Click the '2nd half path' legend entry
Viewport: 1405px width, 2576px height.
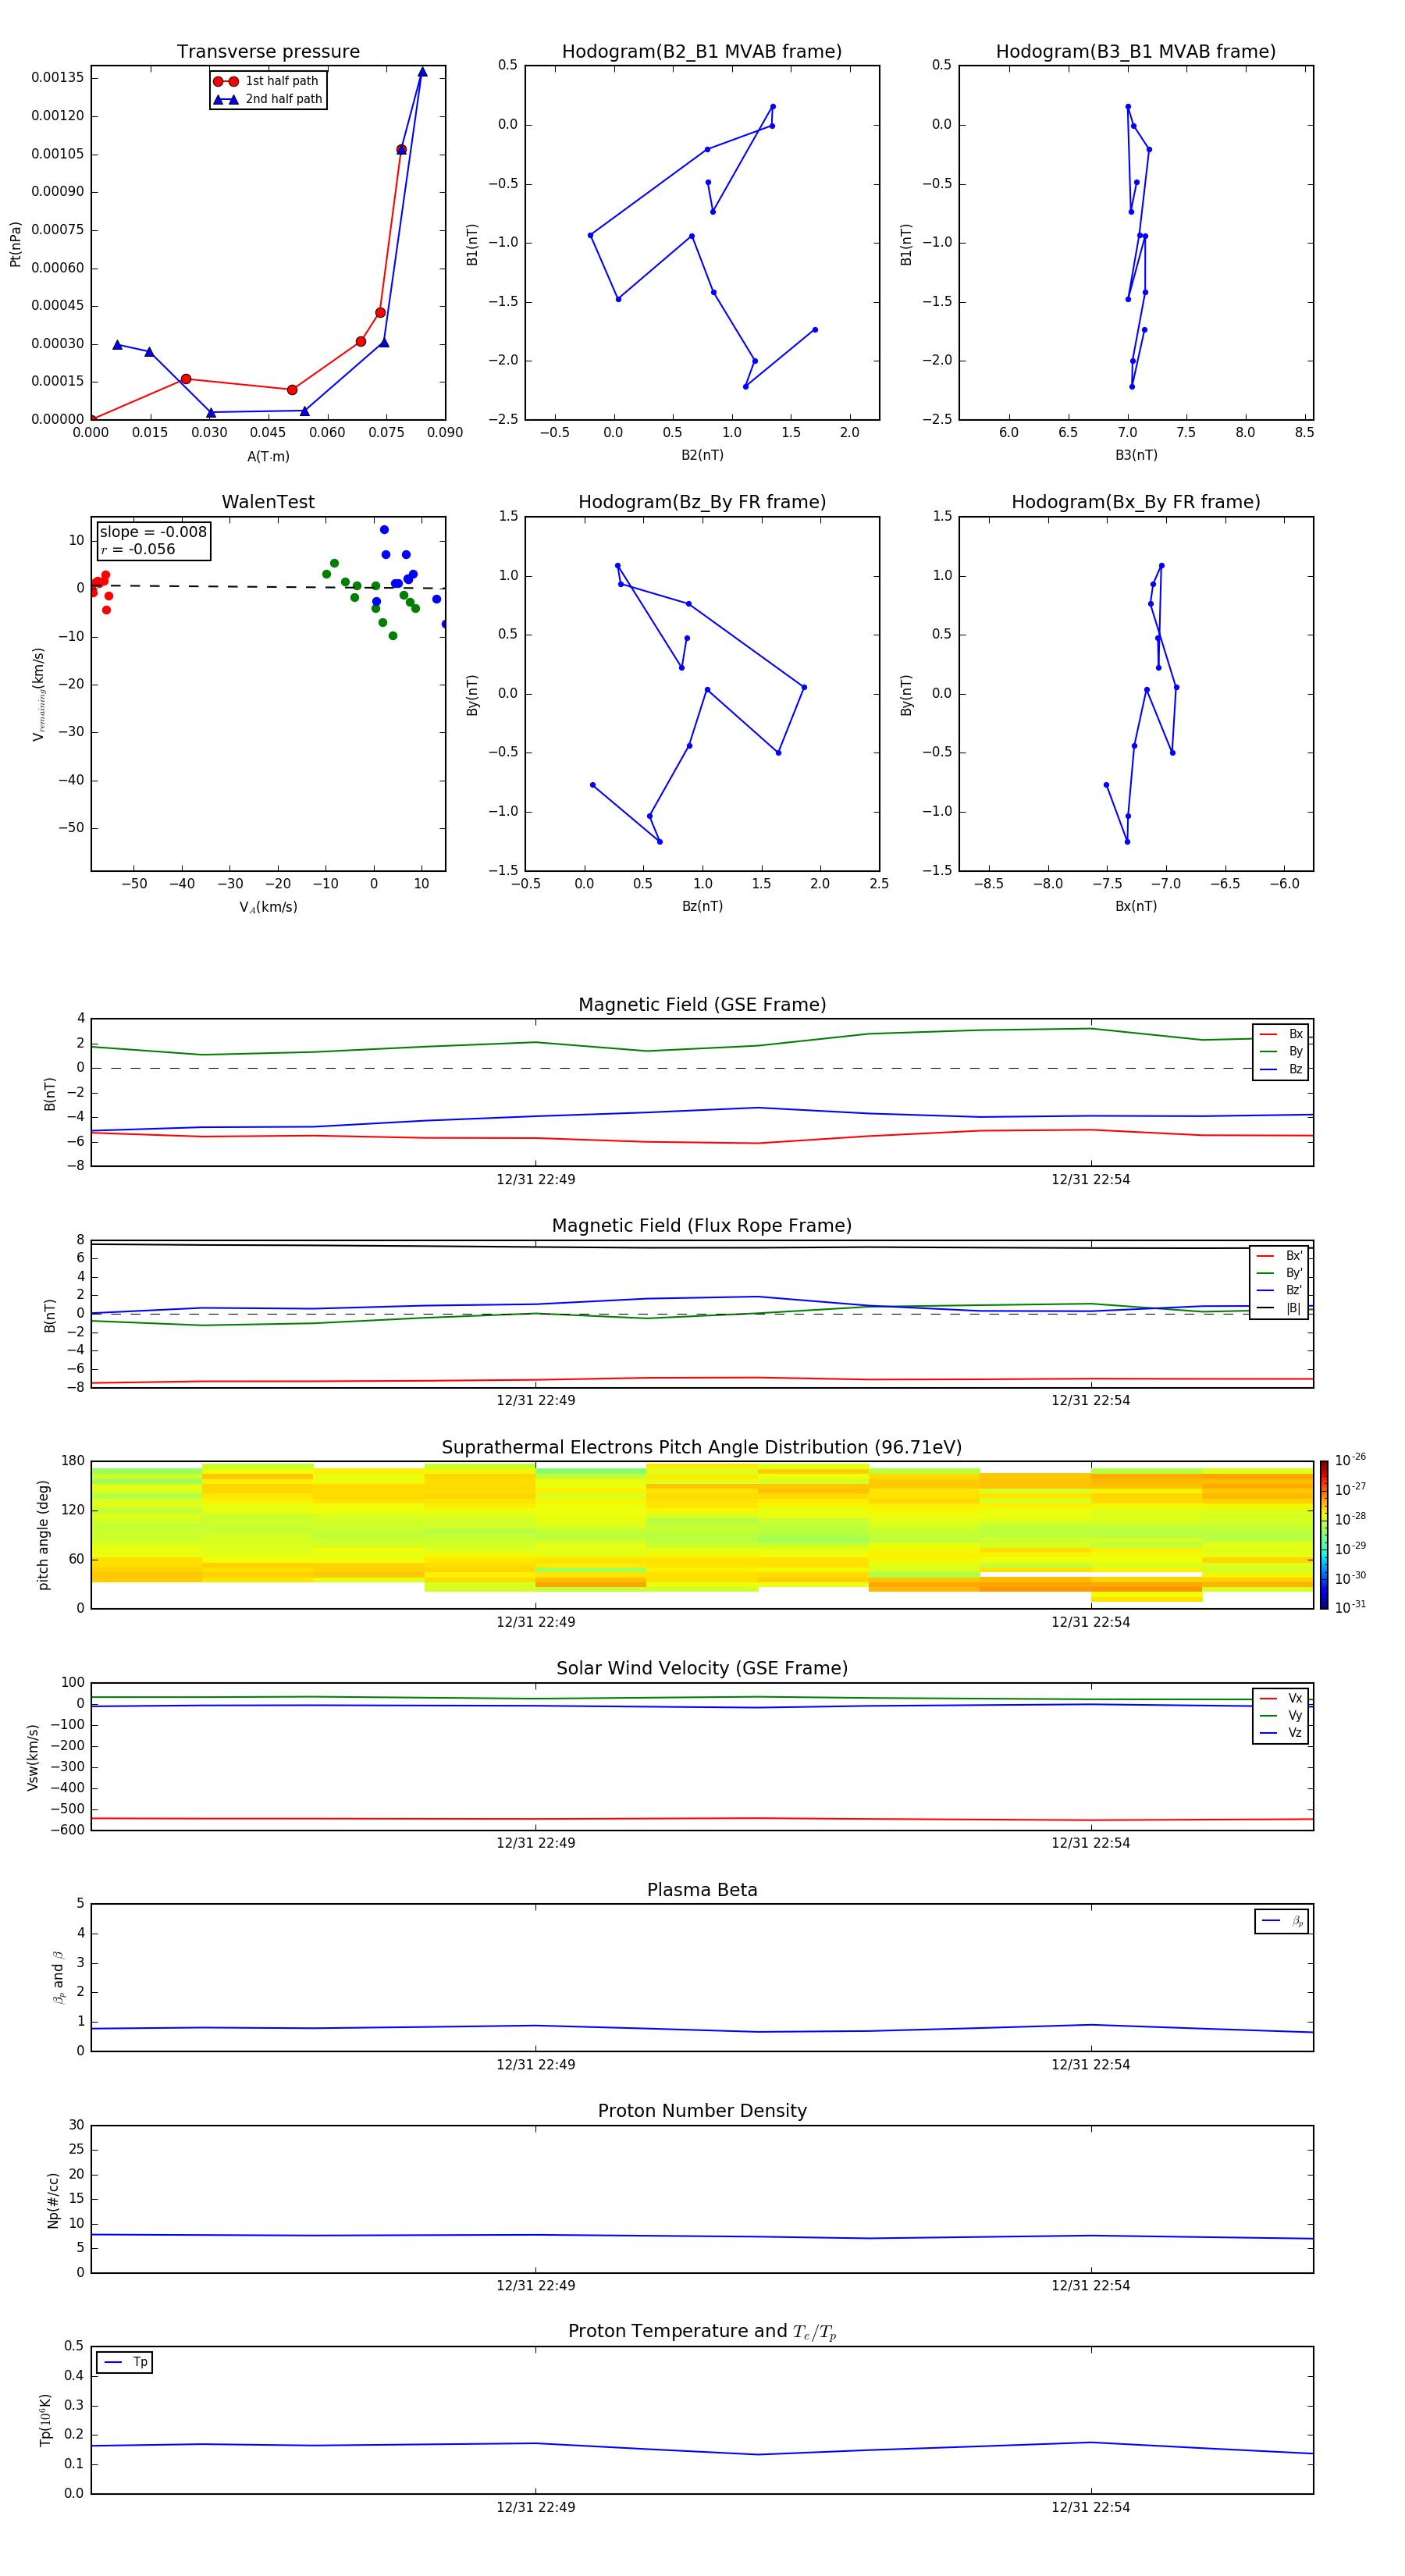coord(268,99)
